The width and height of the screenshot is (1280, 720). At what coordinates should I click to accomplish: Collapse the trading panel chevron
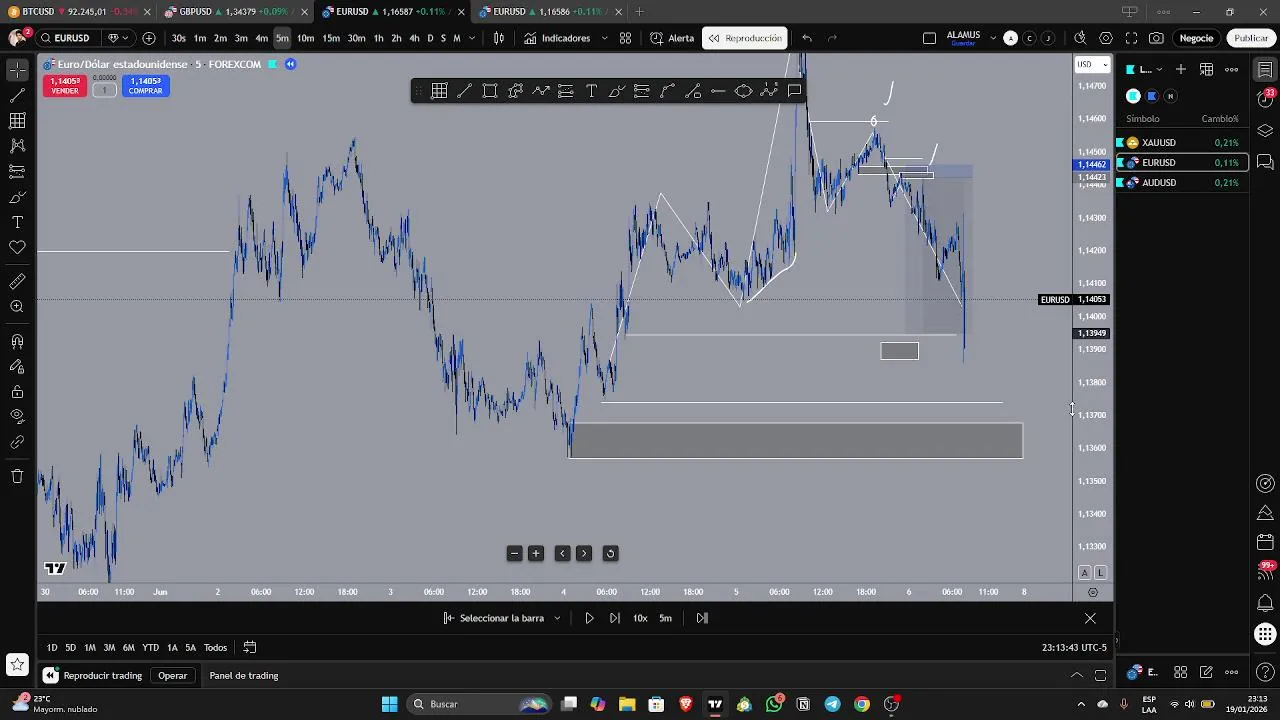[1077, 676]
